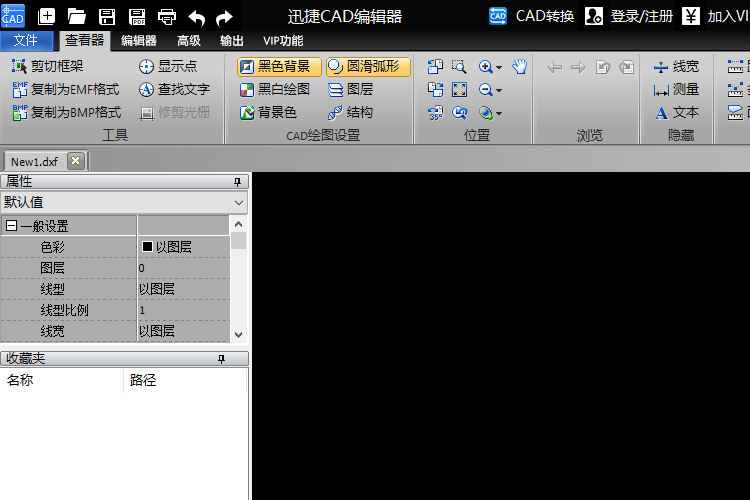Viewport: 750px width, 500px height.
Task: Open zoom in dropdown arrow
Action: [499, 67]
